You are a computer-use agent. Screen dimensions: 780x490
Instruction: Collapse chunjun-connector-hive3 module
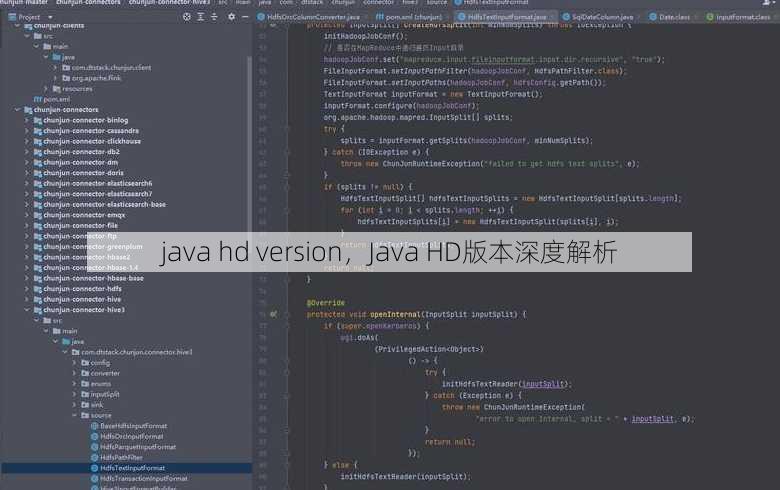click(27, 310)
